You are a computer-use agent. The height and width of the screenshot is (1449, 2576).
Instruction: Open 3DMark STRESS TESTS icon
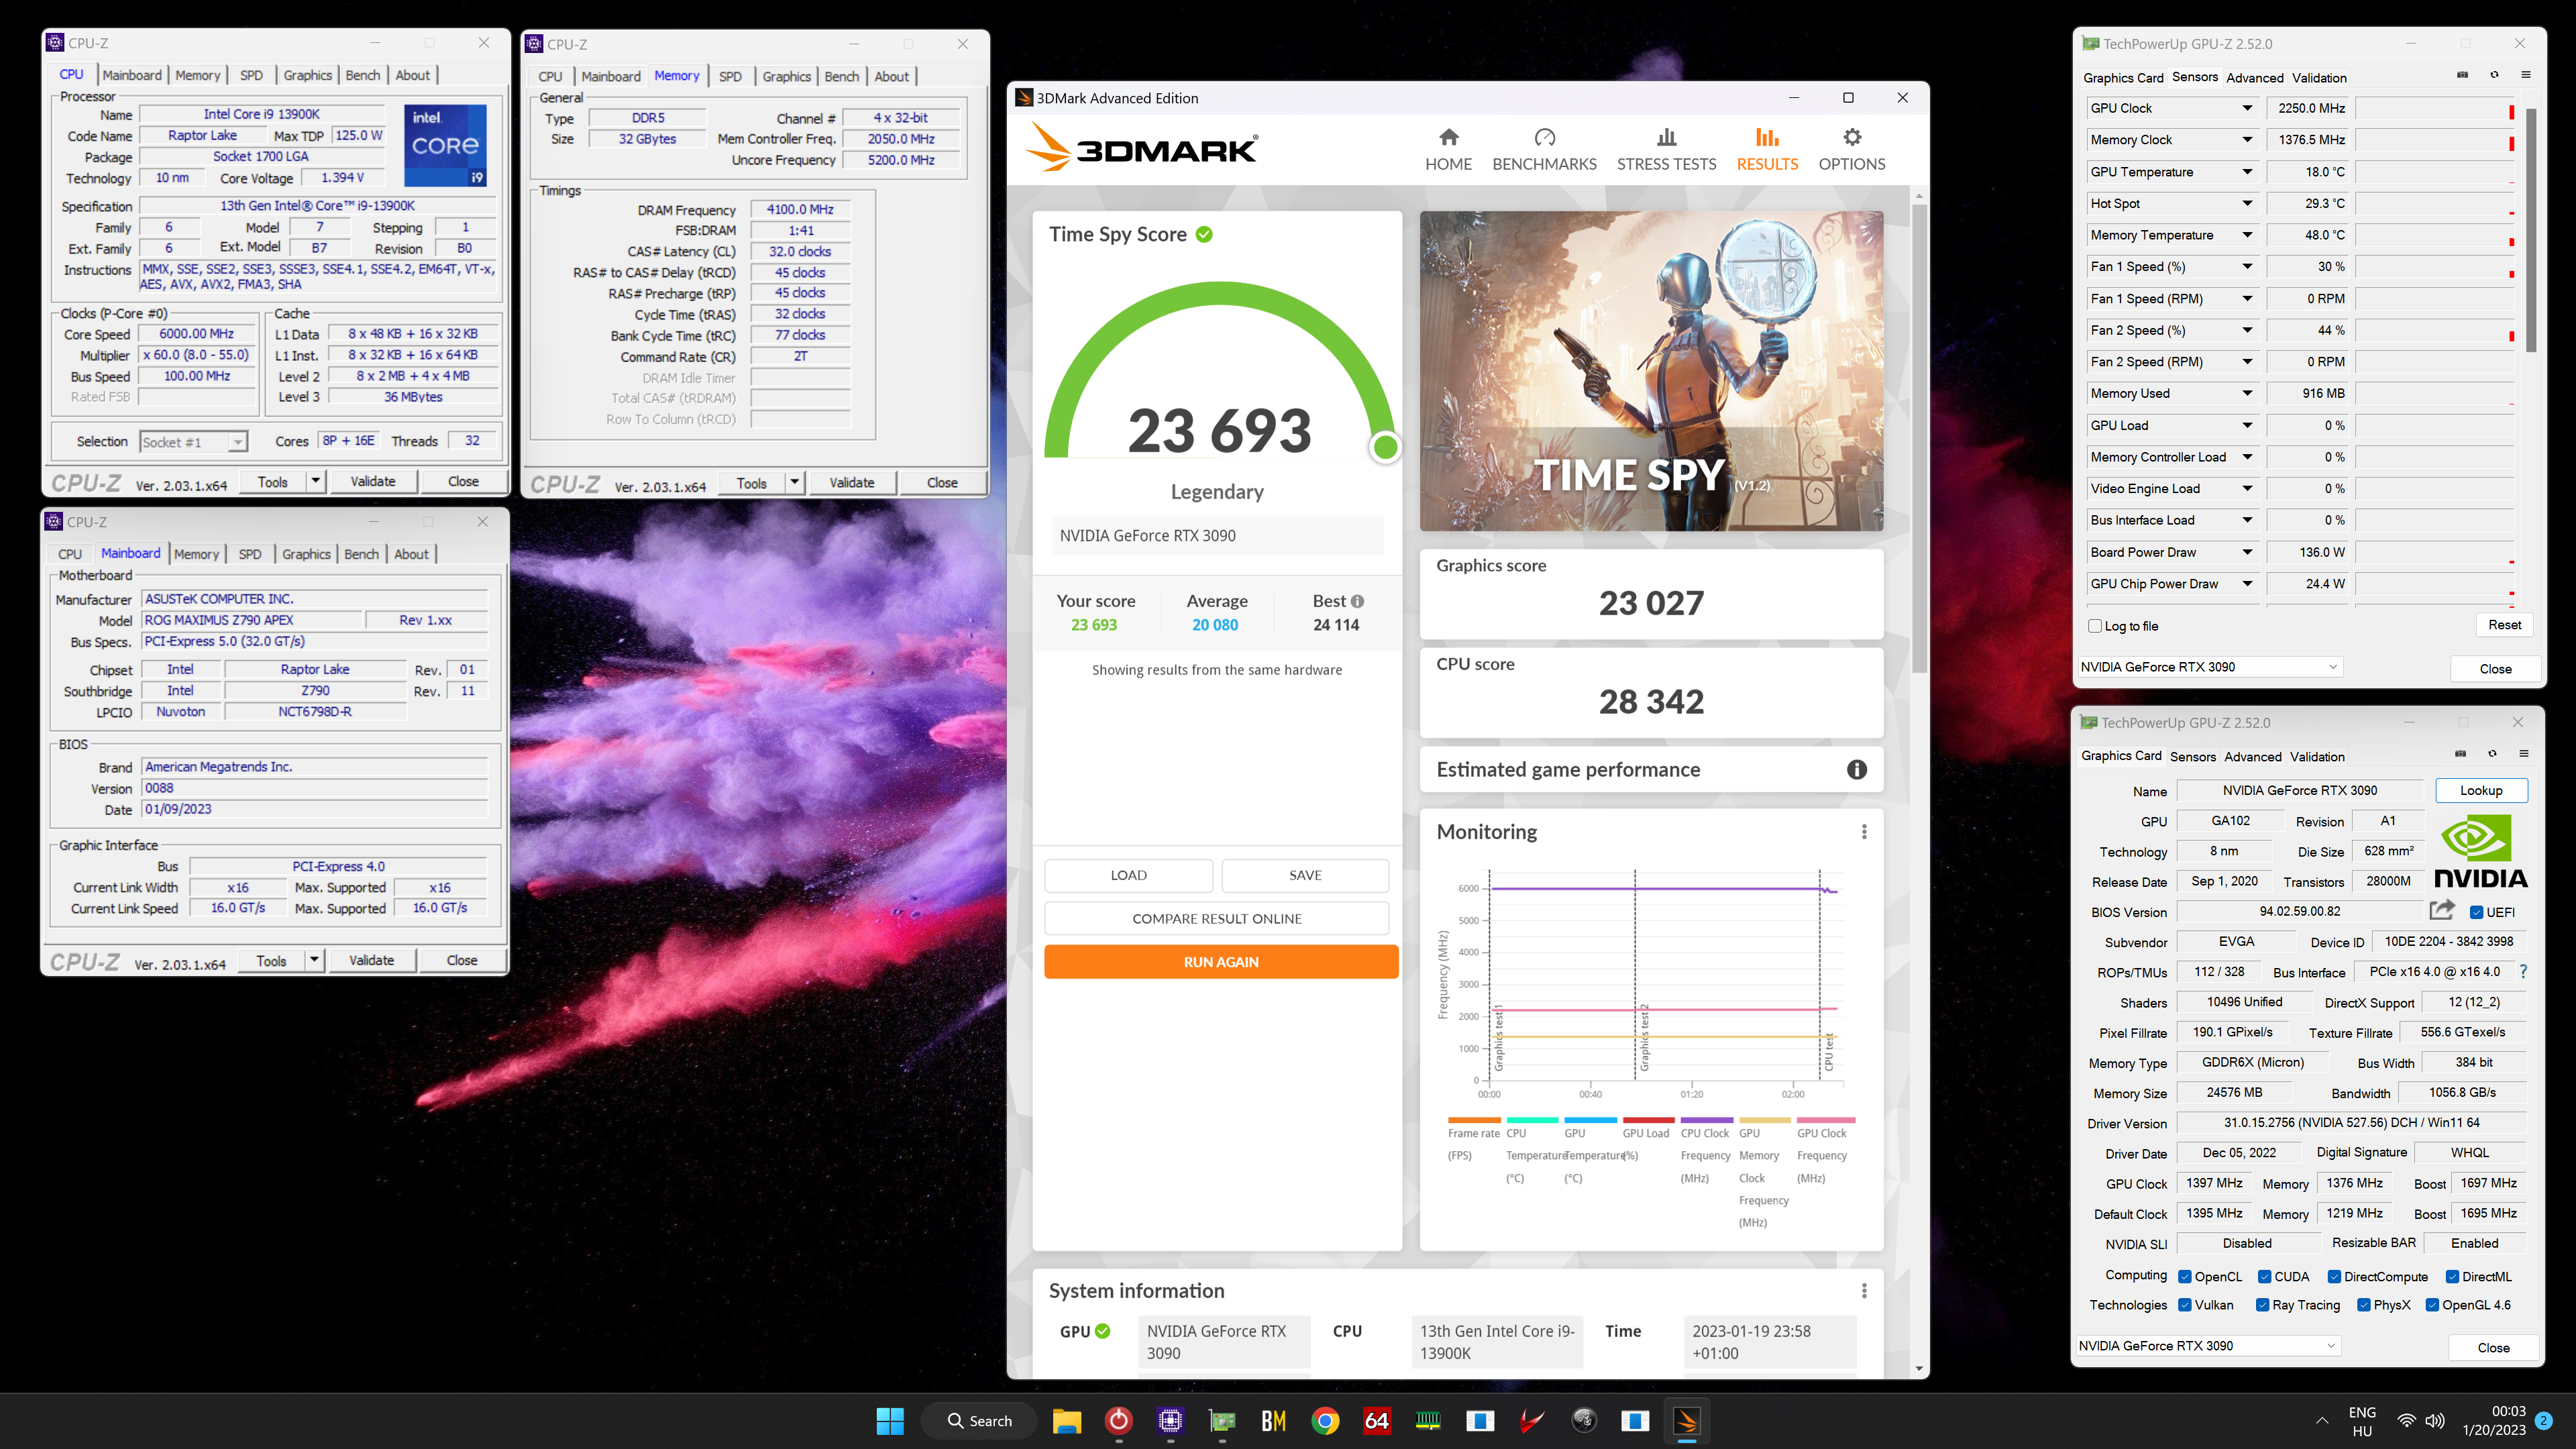1666,137
